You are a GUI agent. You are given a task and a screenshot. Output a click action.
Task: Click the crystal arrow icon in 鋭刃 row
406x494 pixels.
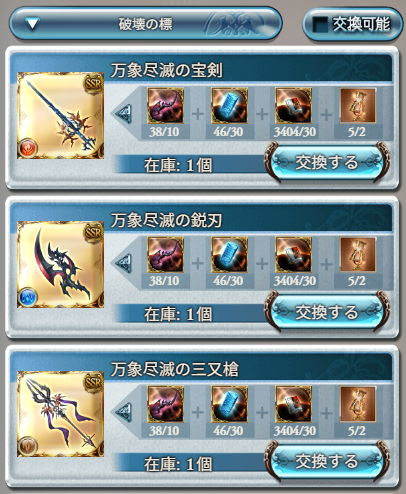(124, 263)
